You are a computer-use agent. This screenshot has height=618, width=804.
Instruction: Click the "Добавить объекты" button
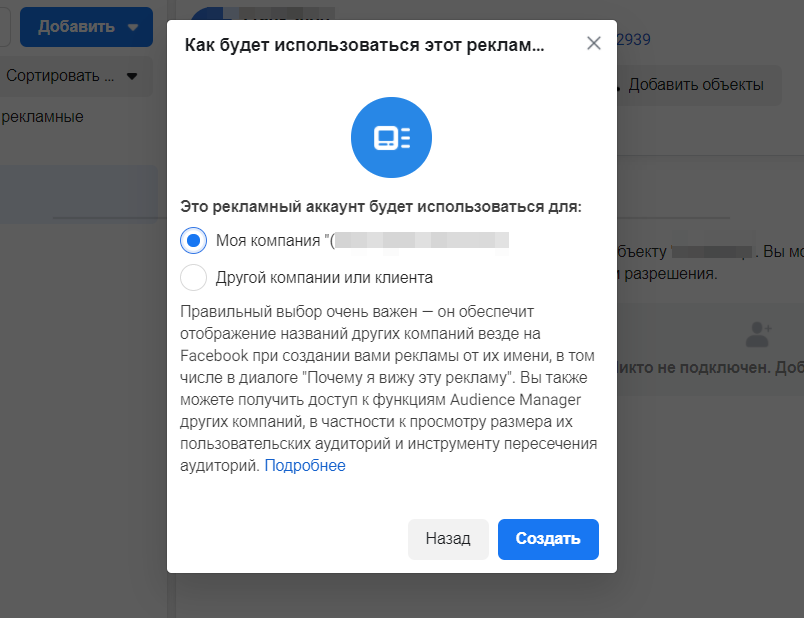(699, 85)
